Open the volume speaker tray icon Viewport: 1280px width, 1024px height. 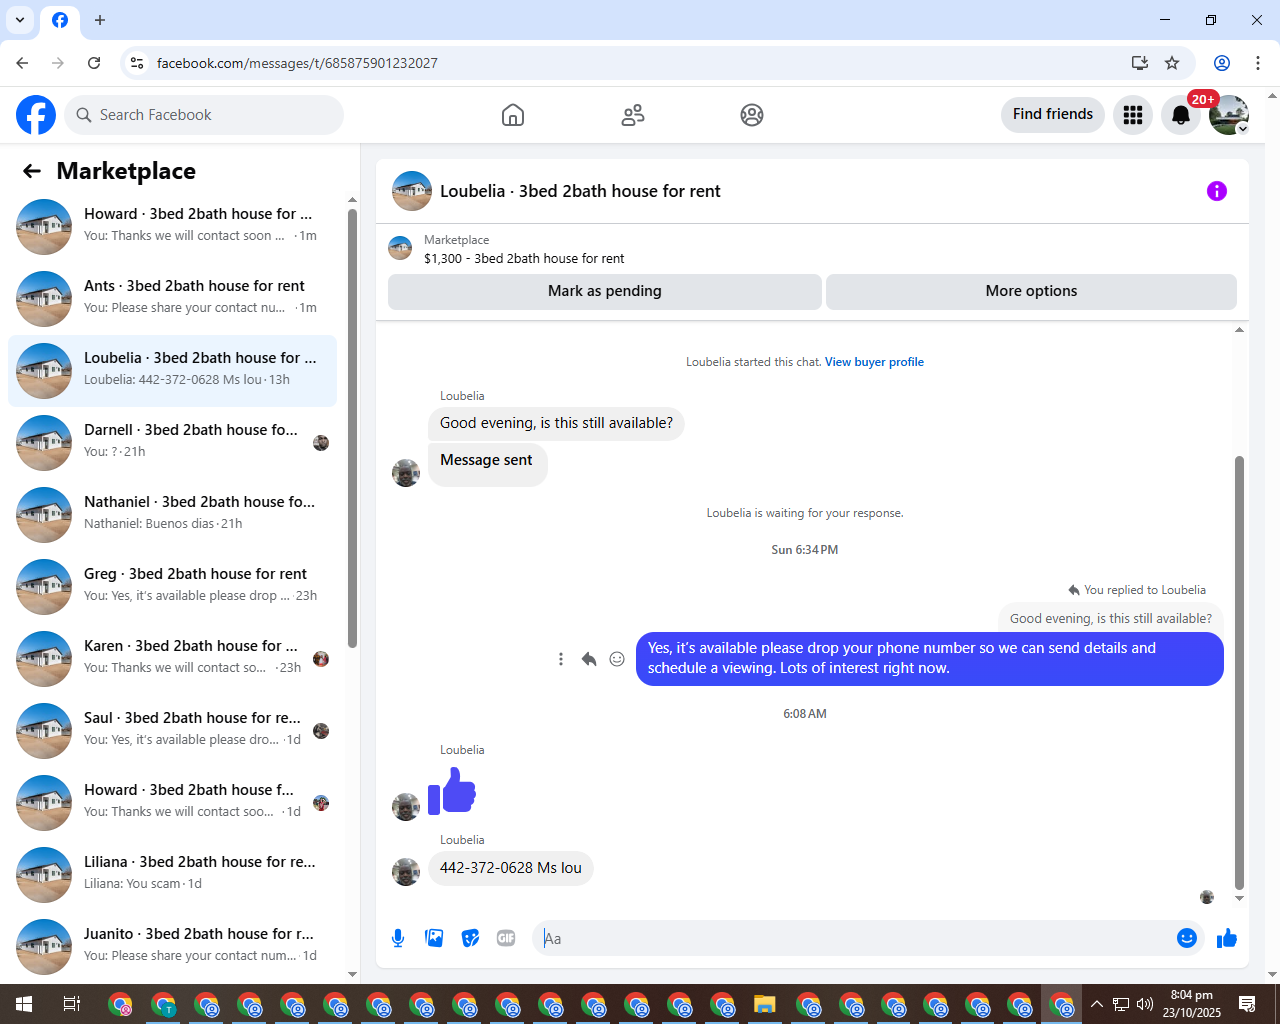1145,1004
